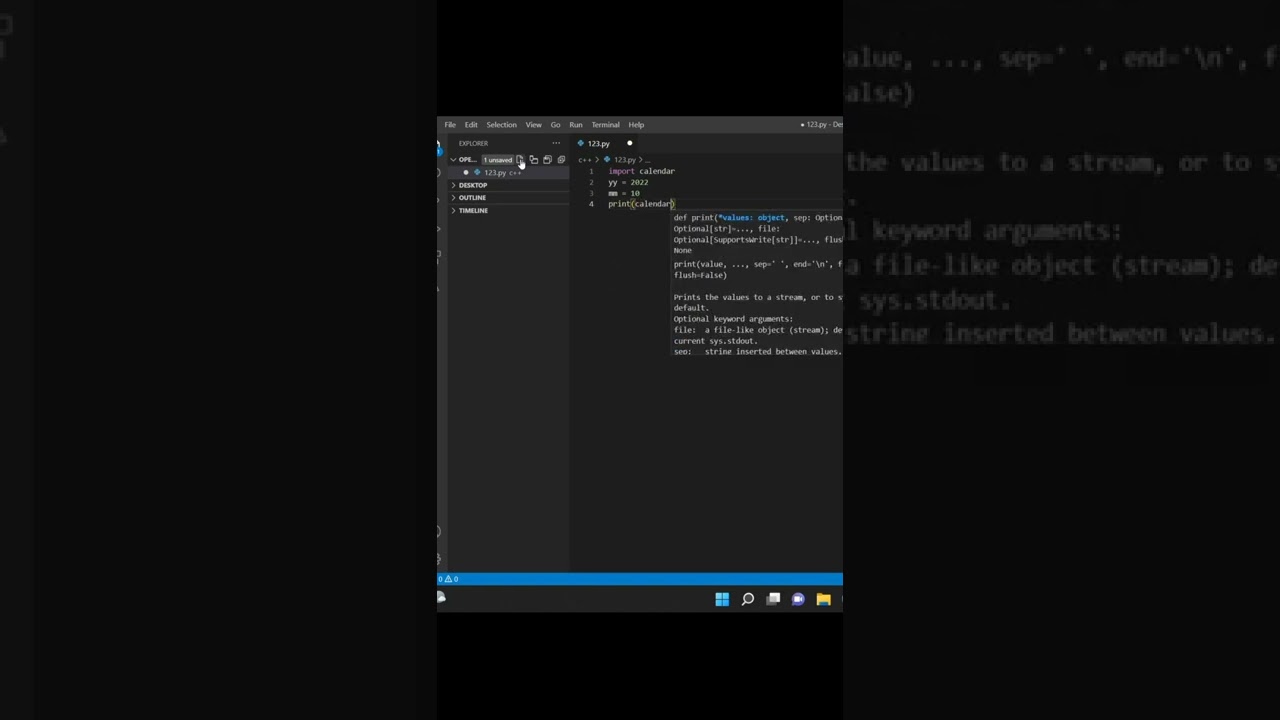Click line 3 'mm = 10'
The width and height of the screenshot is (1280, 720).
624,193
